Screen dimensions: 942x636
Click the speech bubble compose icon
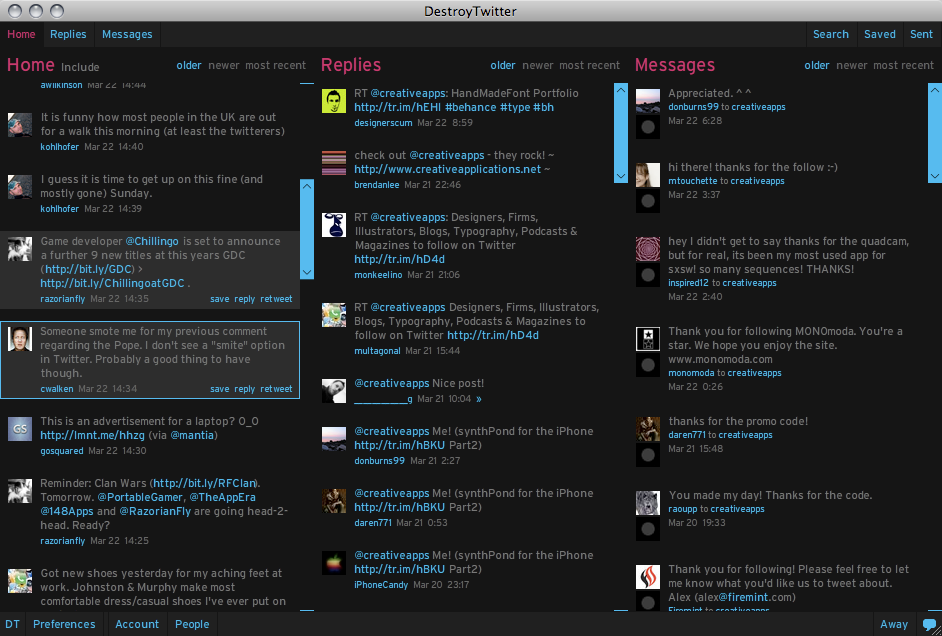coord(929,624)
